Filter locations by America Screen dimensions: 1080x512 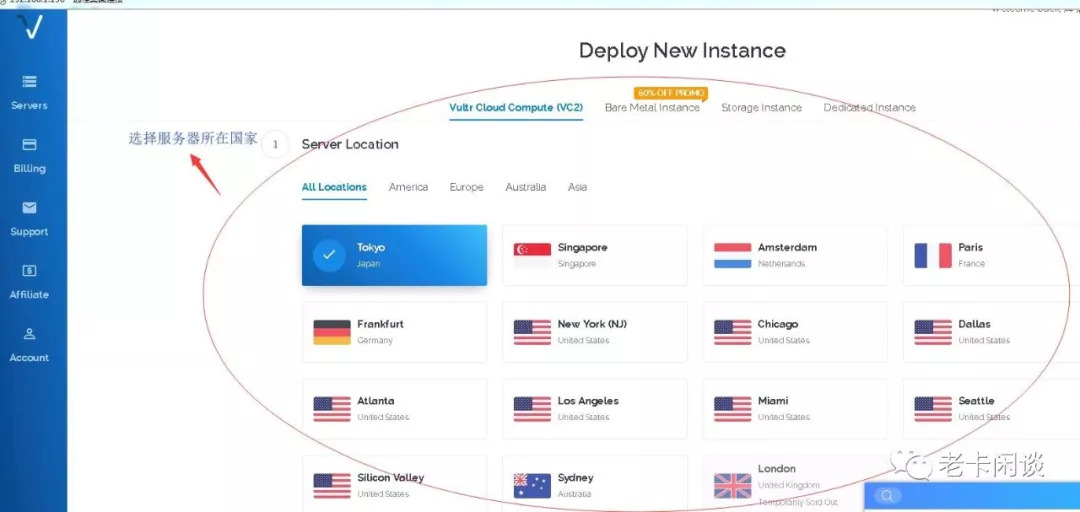coord(408,187)
